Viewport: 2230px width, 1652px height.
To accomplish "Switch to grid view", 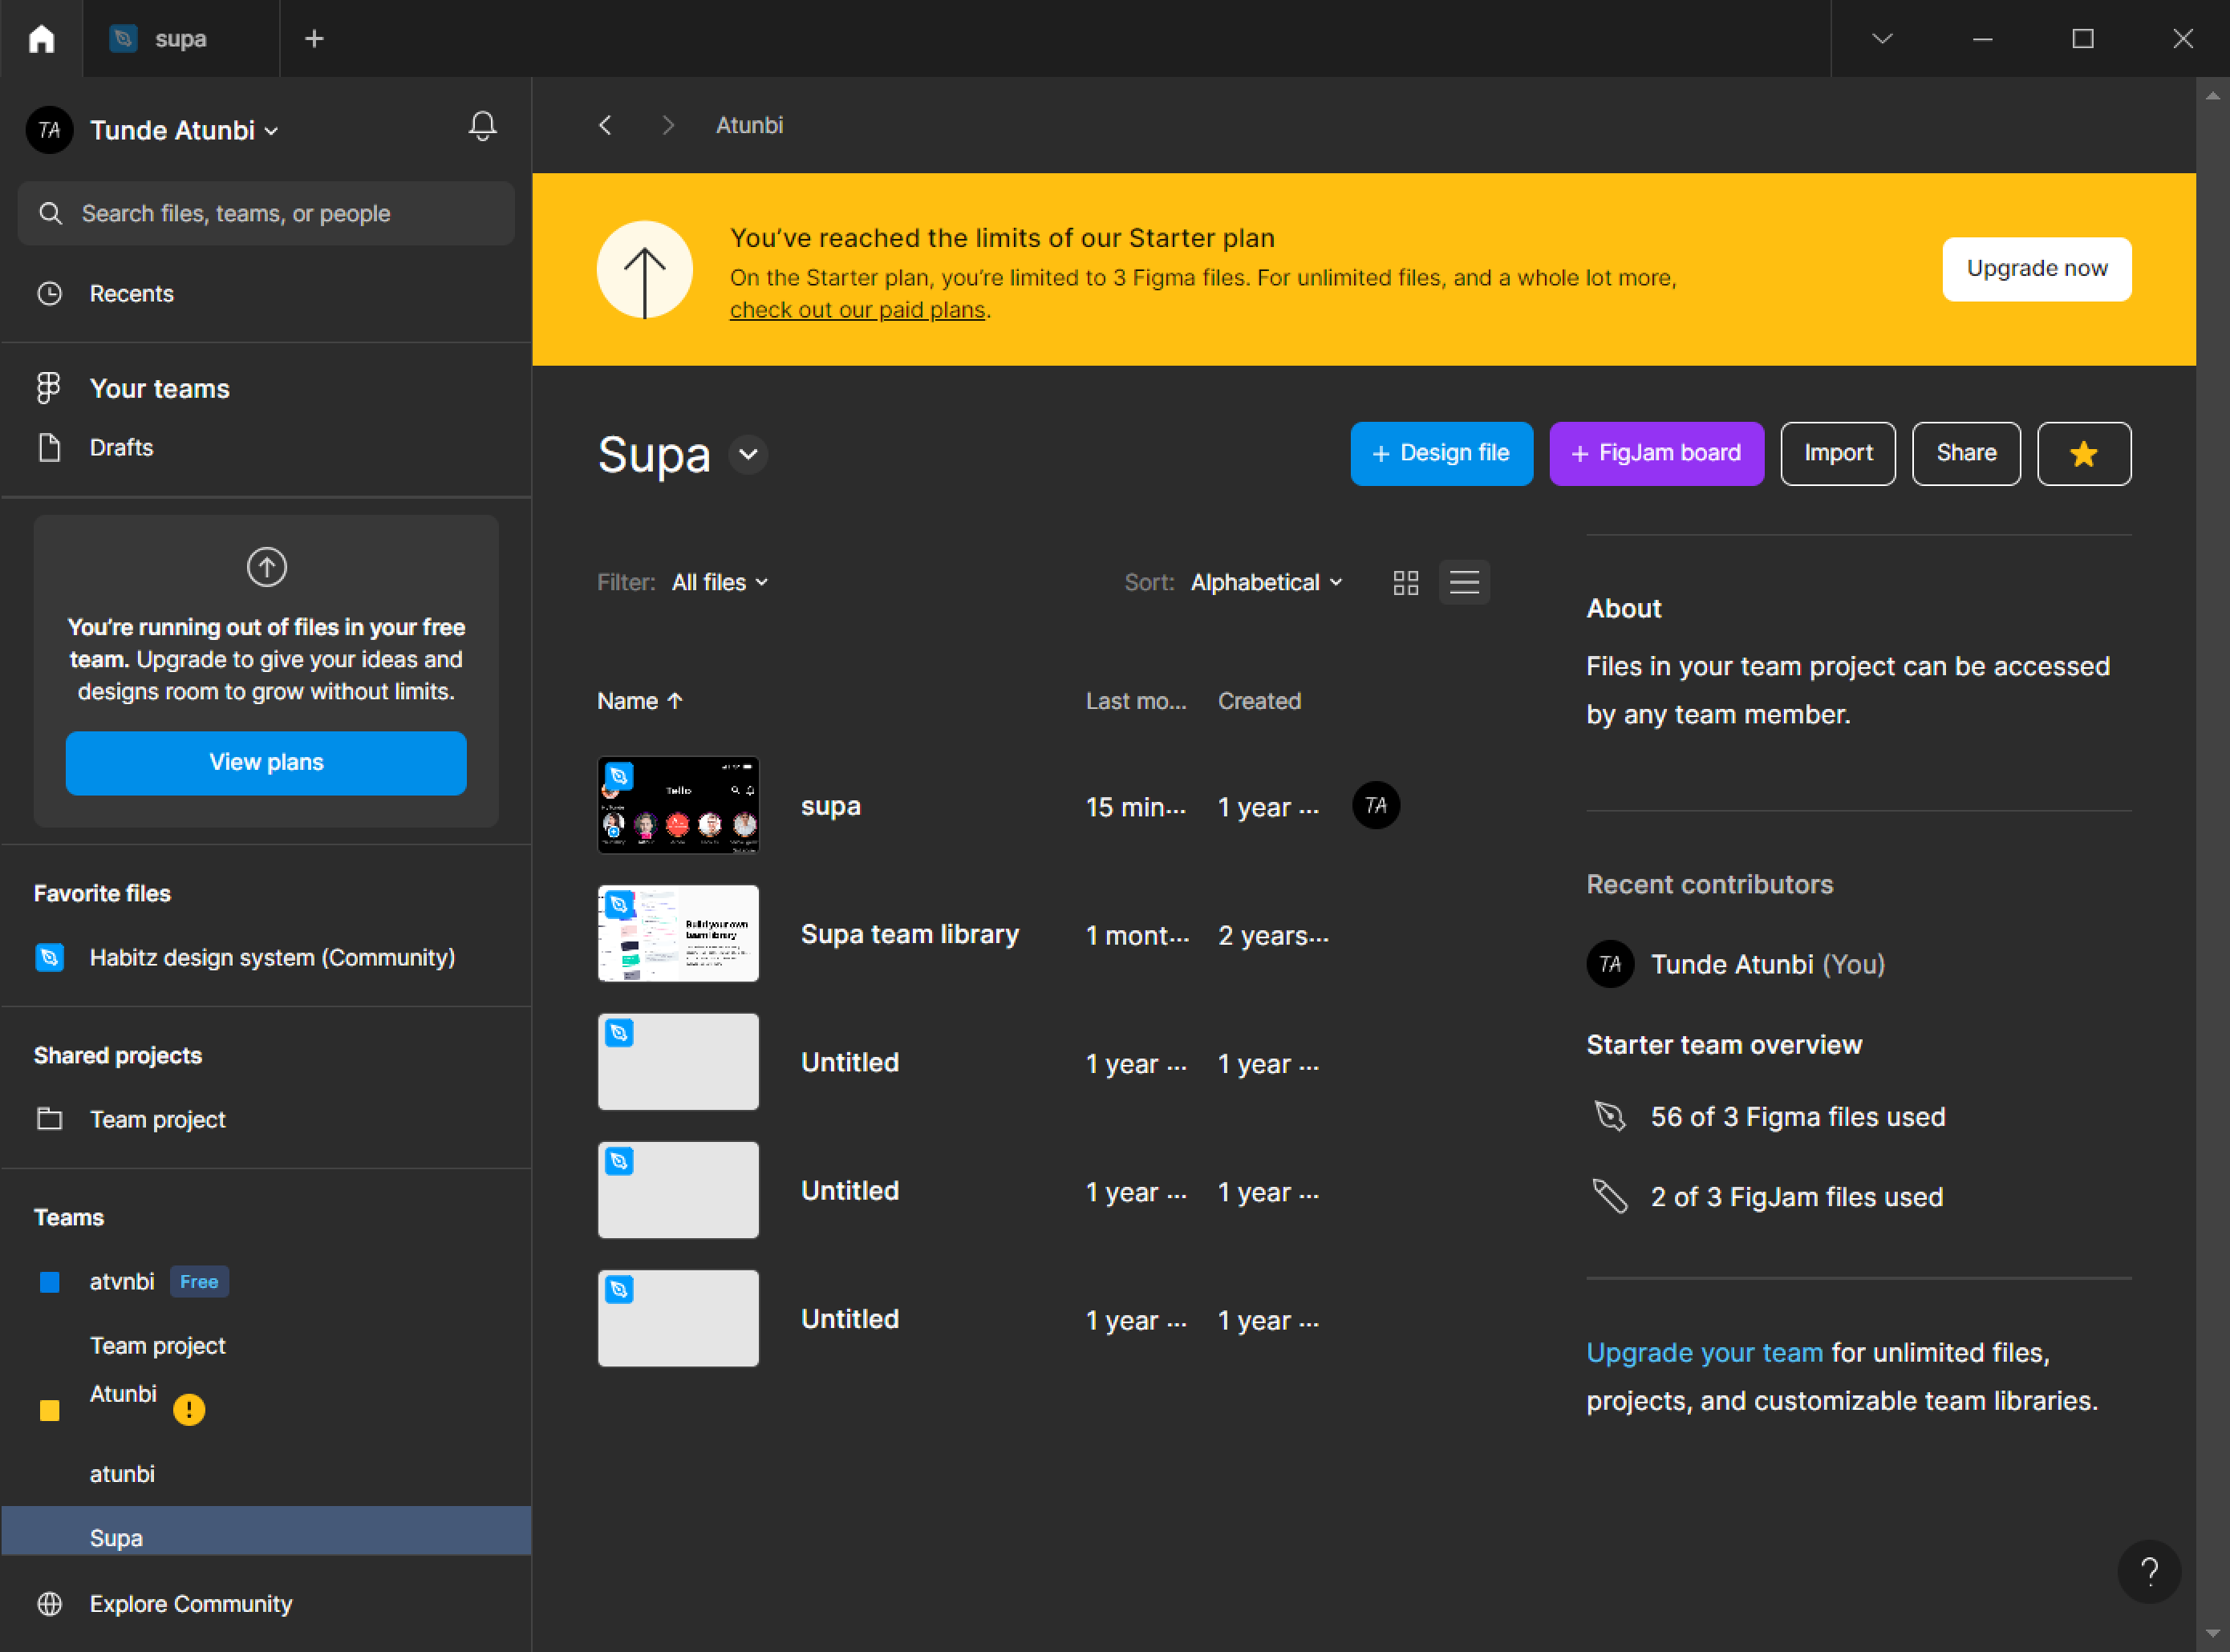I will 1405,582.
